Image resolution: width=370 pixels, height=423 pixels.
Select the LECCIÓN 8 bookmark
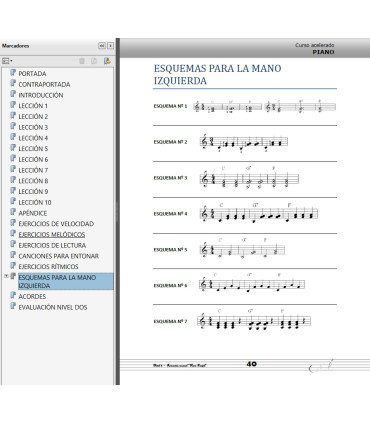coord(33,181)
